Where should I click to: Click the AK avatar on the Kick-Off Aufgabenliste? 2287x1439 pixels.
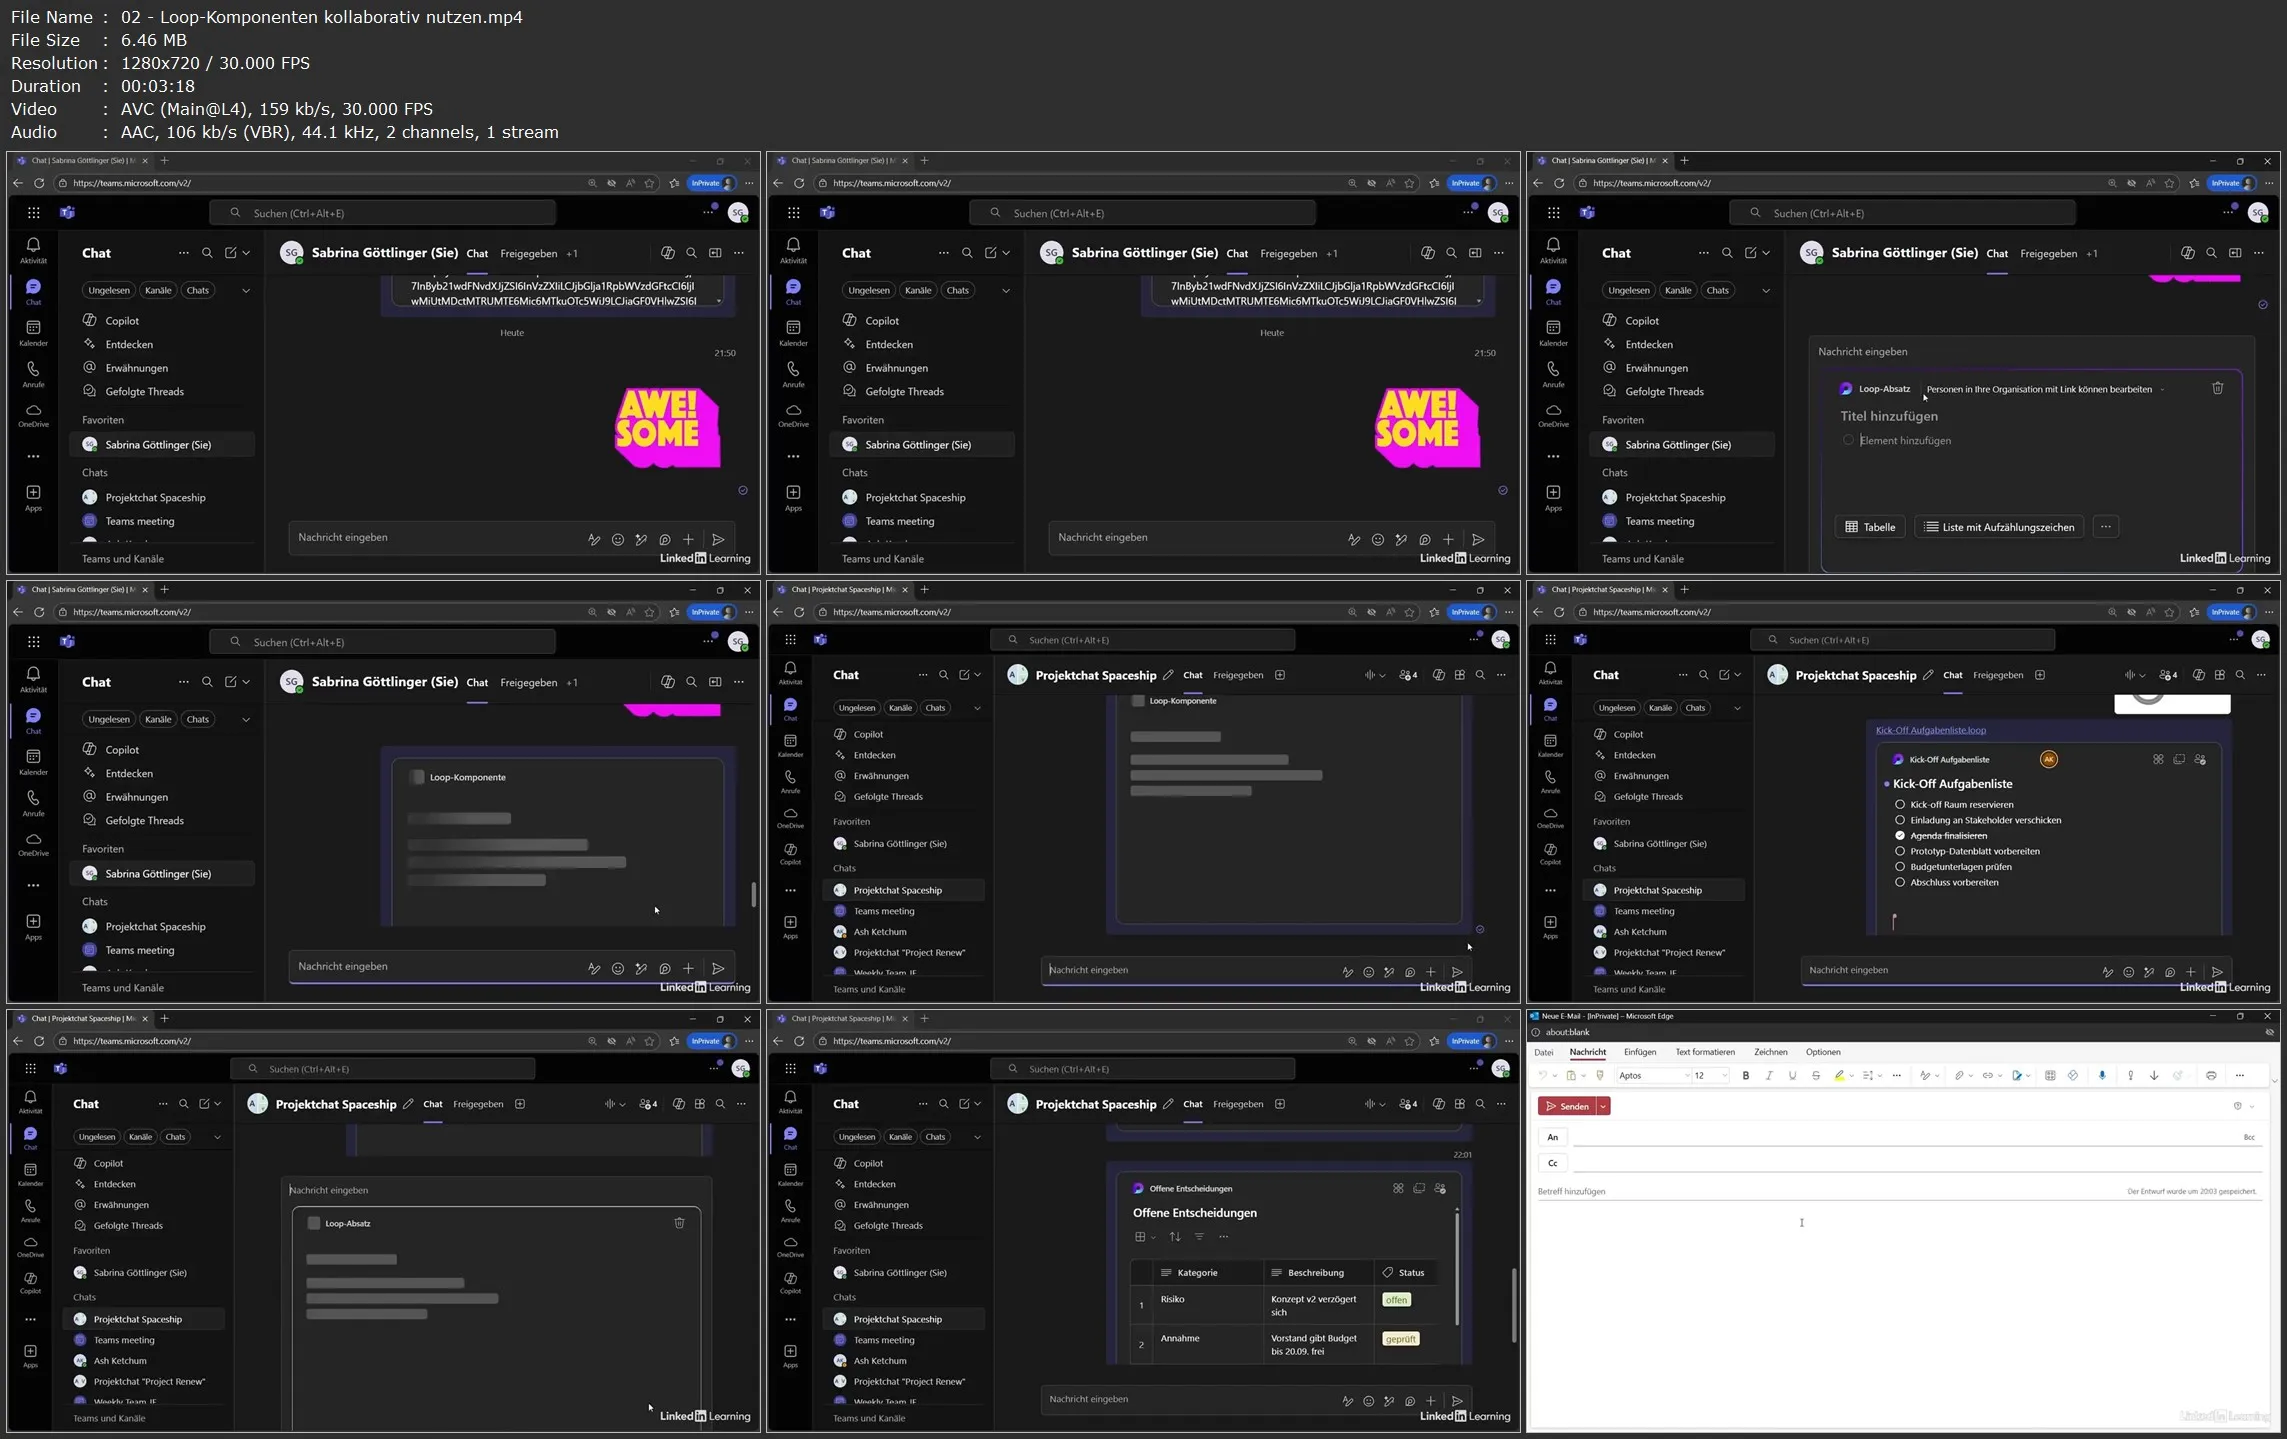pos(2048,759)
